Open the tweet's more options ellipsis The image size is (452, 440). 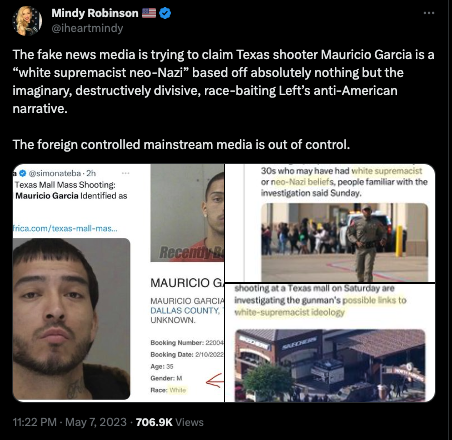[429, 13]
